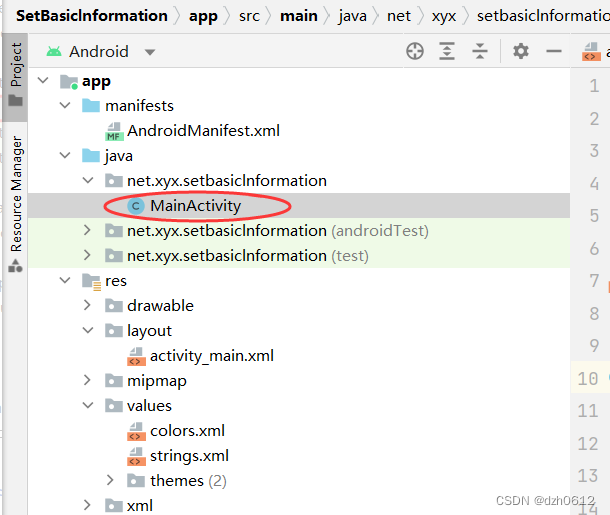Expand the xml folder

tap(87, 505)
